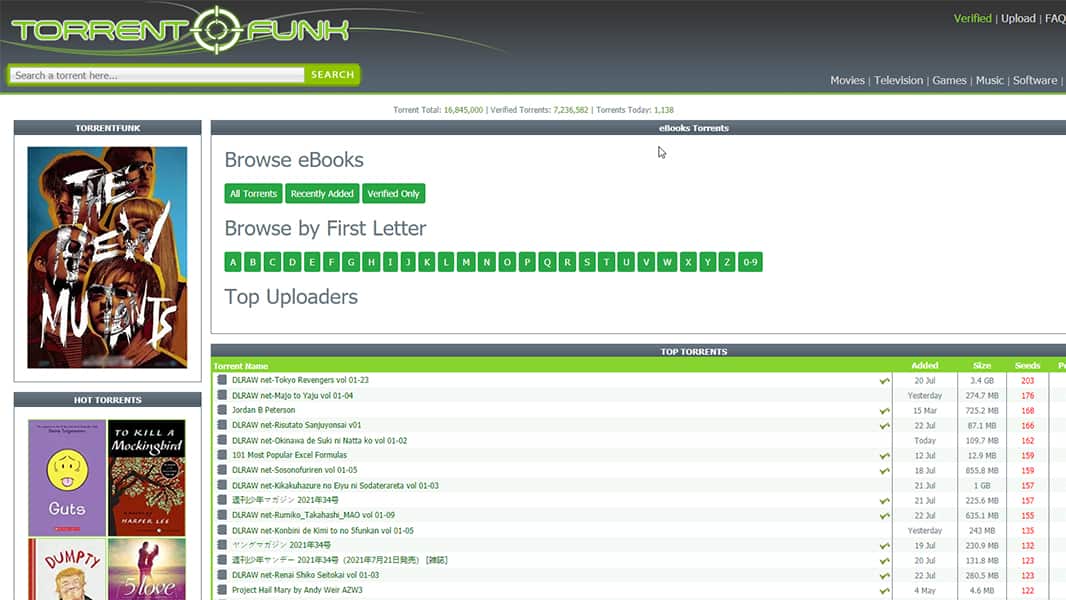This screenshot has height=600, width=1066.
Task: Browse eBooks by letter S
Action: click(587, 262)
